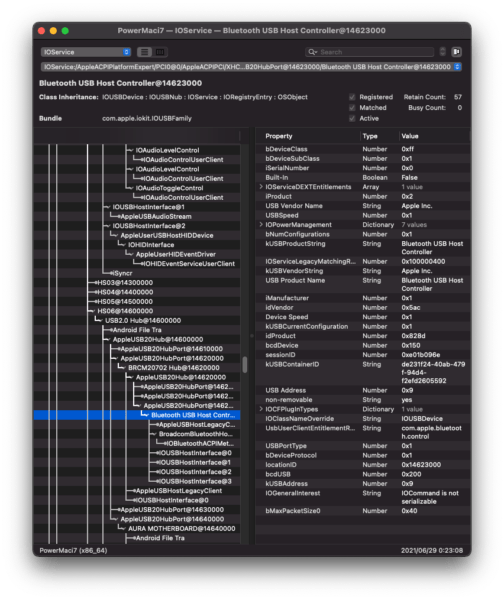
Task: Select the locationID property row
Action: point(363,465)
